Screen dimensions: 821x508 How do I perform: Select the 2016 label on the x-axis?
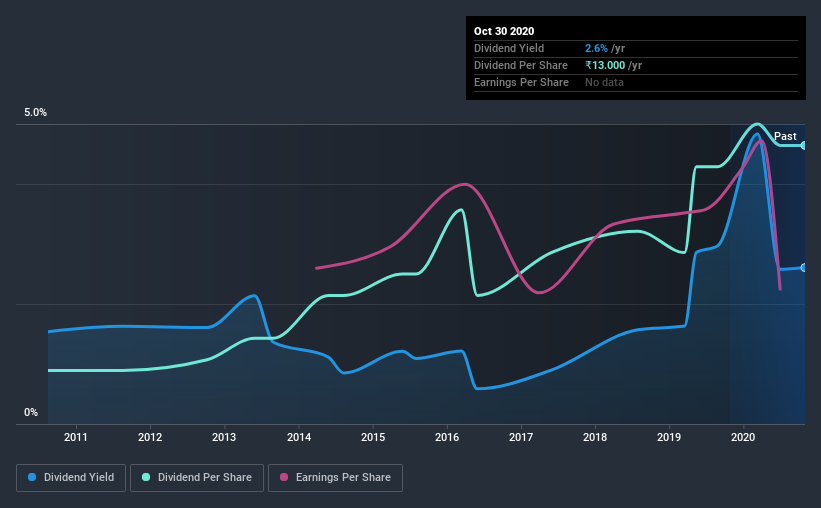[x=447, y=437]
